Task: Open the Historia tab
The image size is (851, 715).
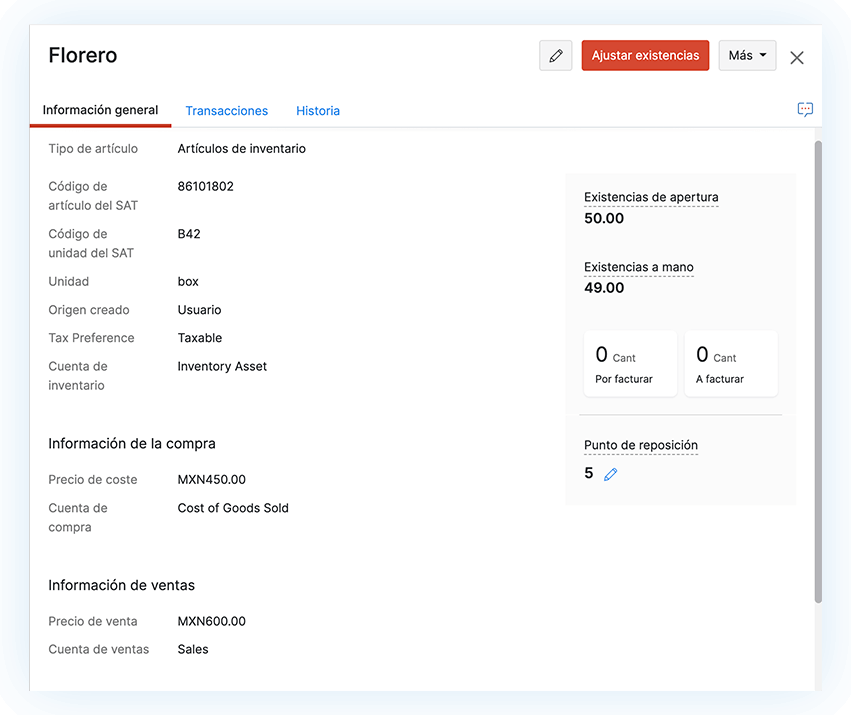Action: pos(317,110)
